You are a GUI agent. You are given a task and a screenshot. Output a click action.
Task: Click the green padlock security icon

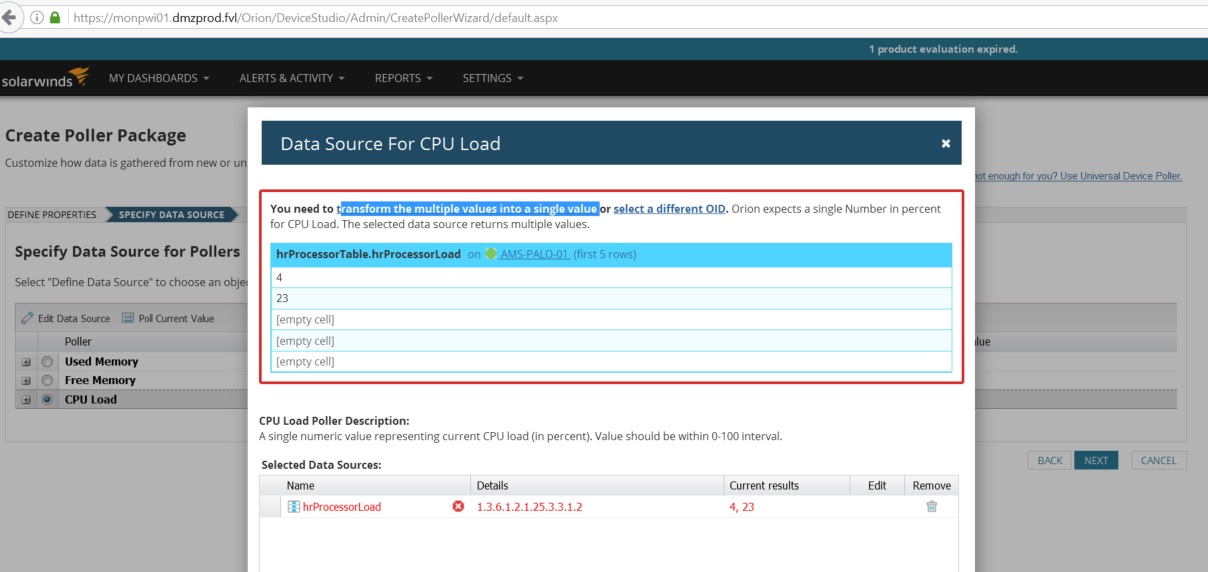click(x=55, y=18)
